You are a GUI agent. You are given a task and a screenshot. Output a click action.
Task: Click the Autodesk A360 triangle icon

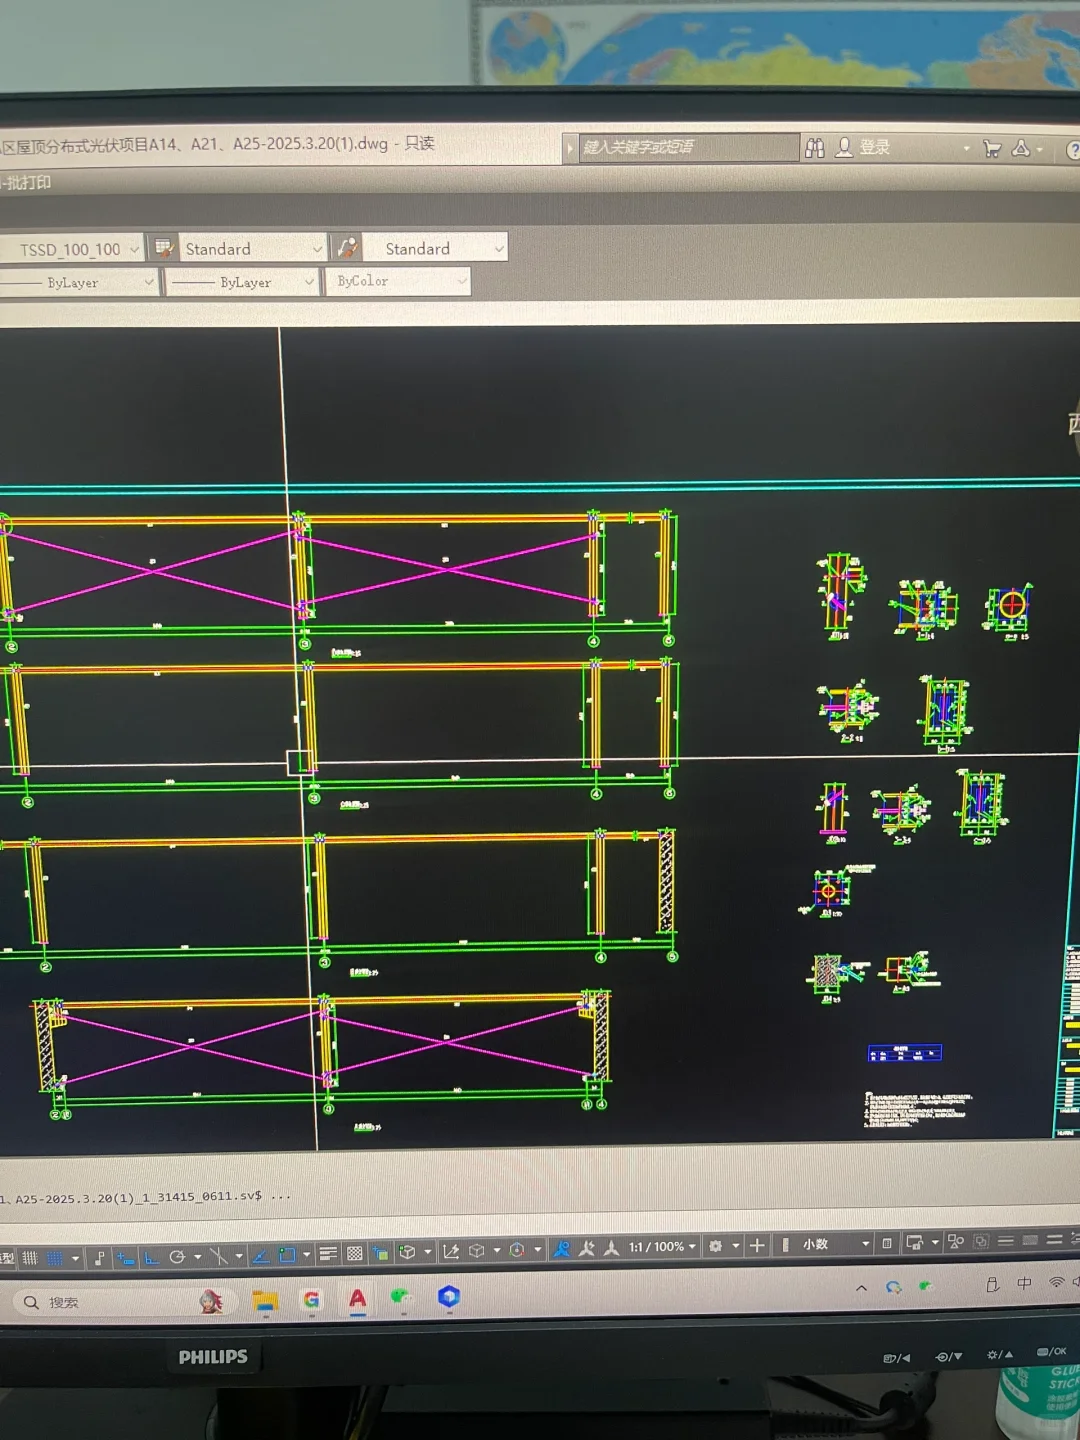[x=1021, y=148]
